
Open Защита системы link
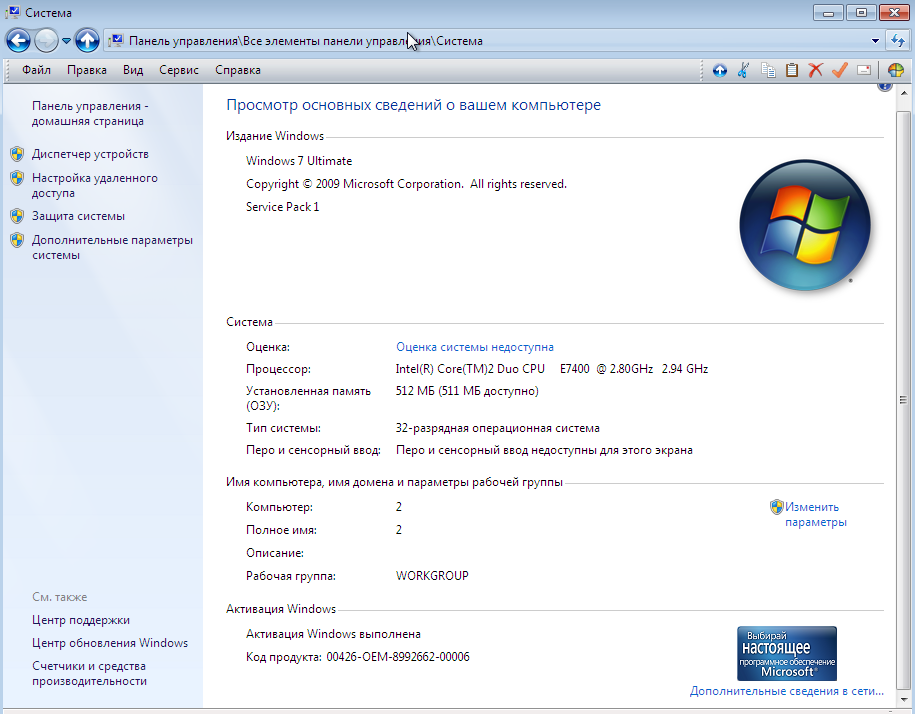pos(78,216)
